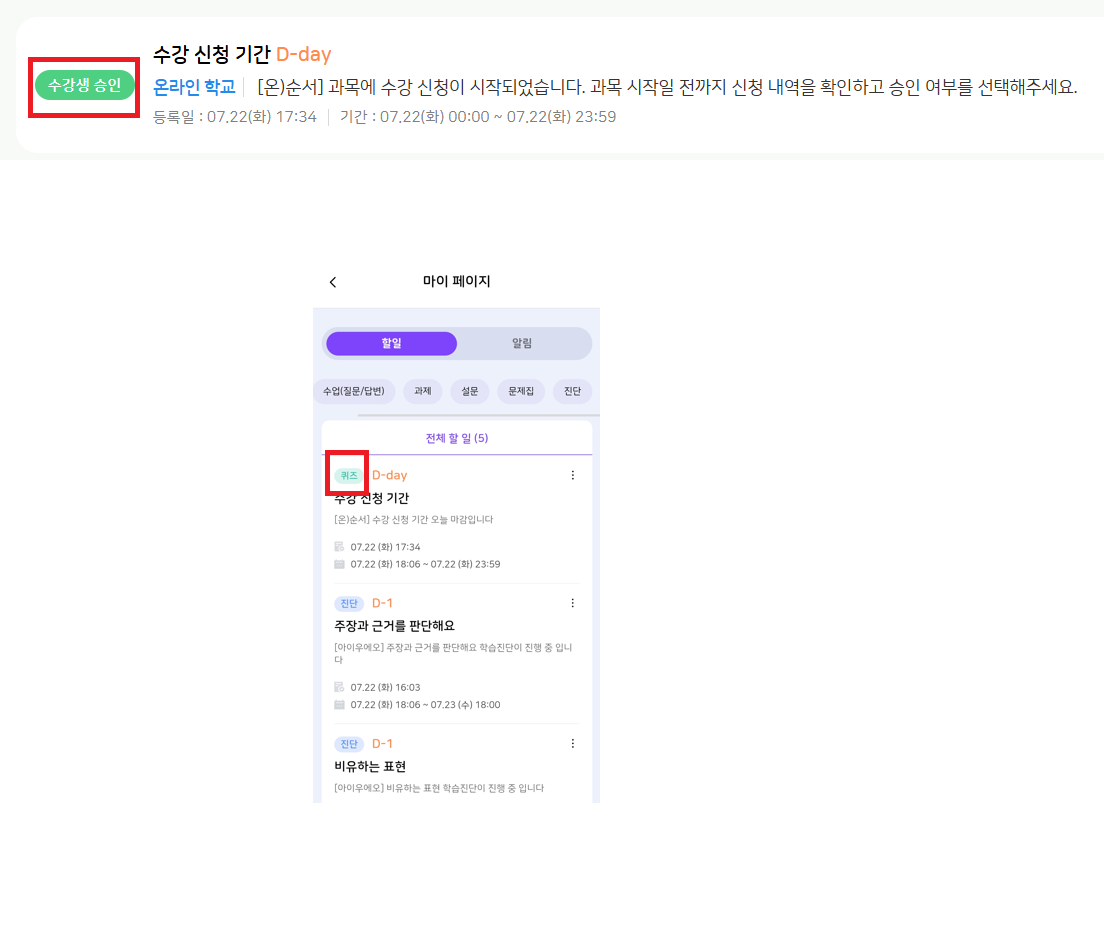Image resolution: width=1104 pixels, height=944 pixels.
Task: Click the green 수강생 승인 badge
Action: point(84,85)
